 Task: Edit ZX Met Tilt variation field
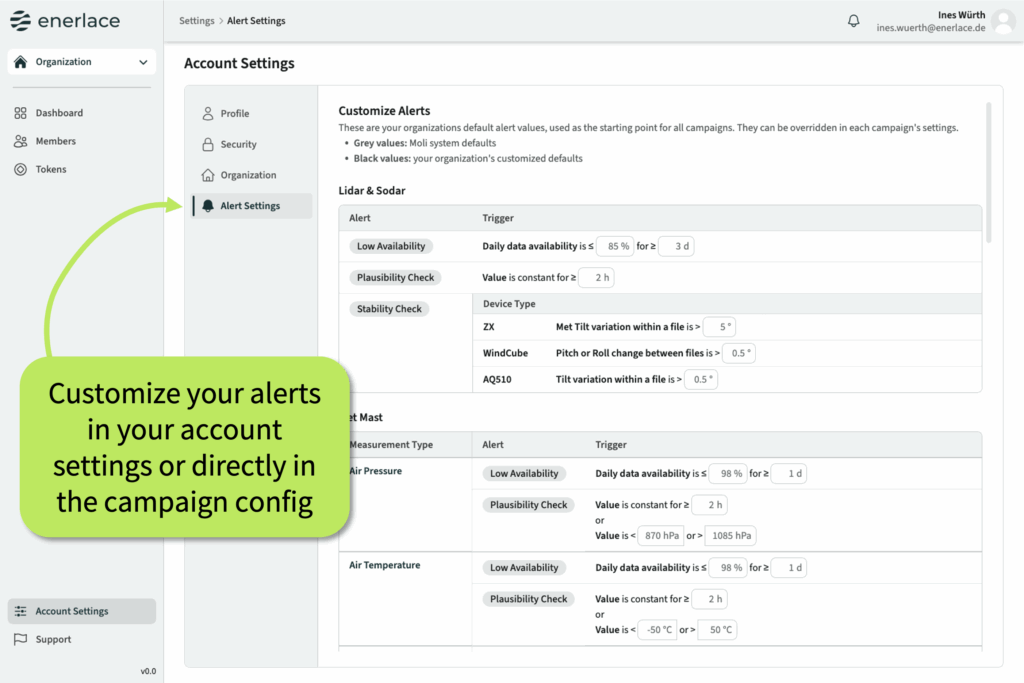[x=719, y=327]
